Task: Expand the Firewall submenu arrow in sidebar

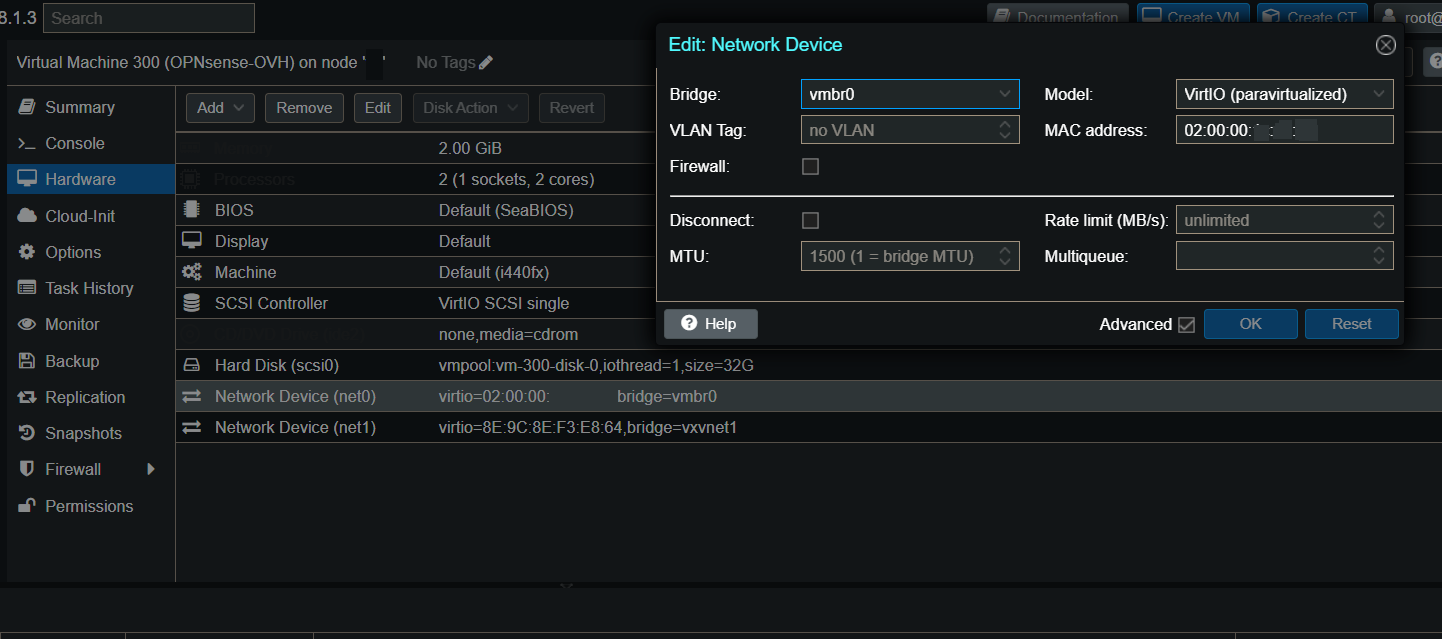Action: pos(151,469)
